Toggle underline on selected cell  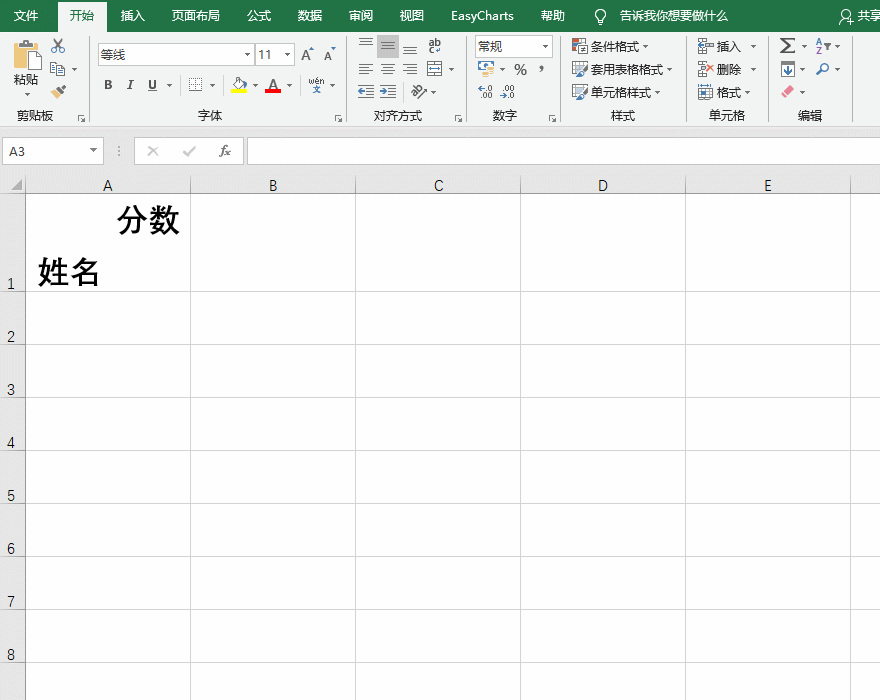[150, 85]
